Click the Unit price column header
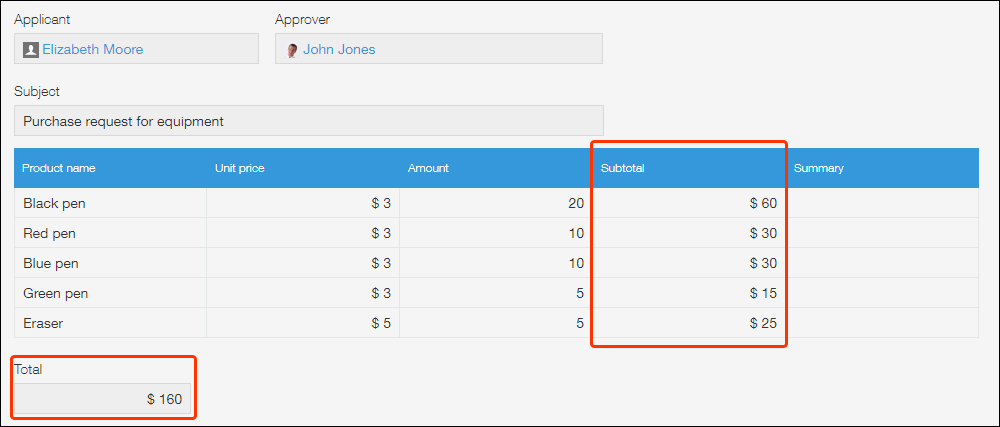This screenshot has width=1000, height=427. pyautogui.click(x=240, y=168)
